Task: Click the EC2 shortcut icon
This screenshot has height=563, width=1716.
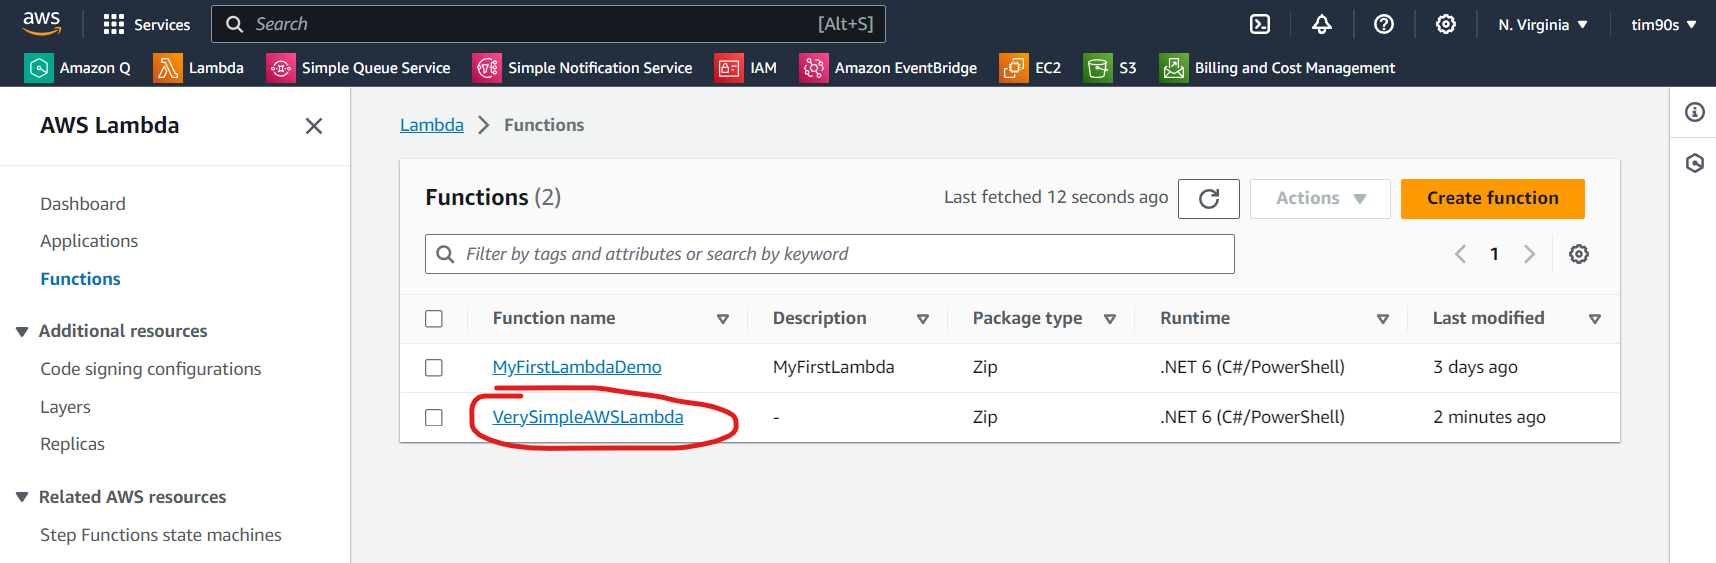Action: point(1014,68)
